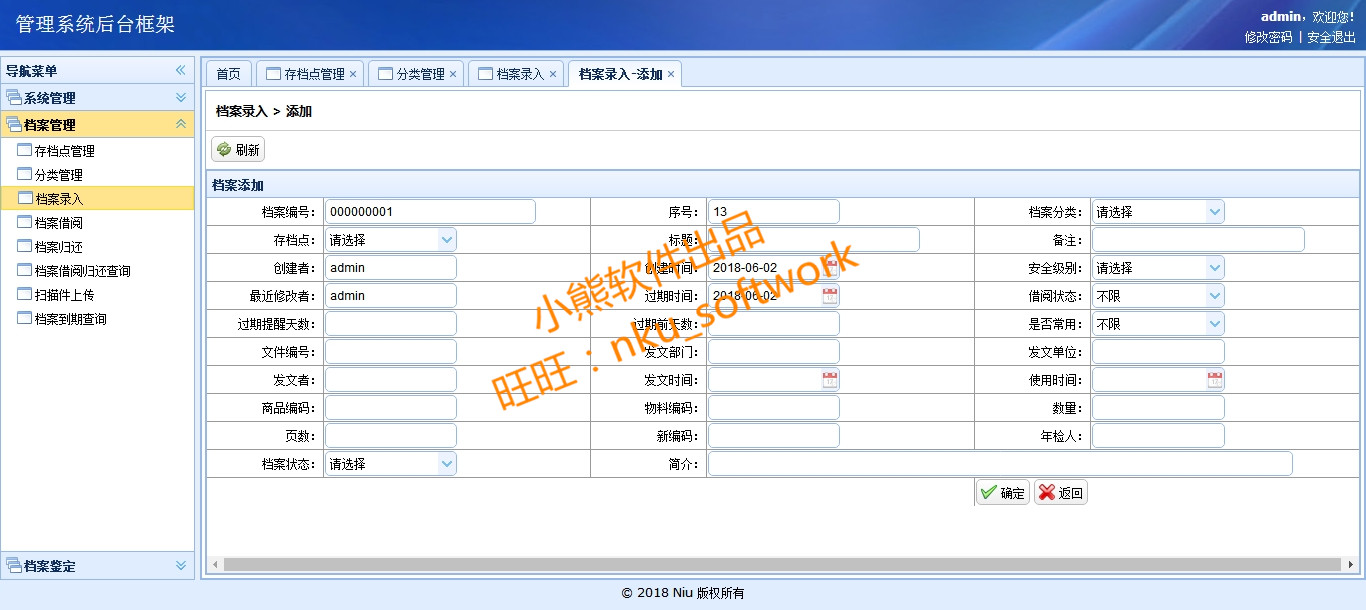Screen dimensions: 1366x610
Task: Click the 标题 input field
Action: click(x=813, y=240)
